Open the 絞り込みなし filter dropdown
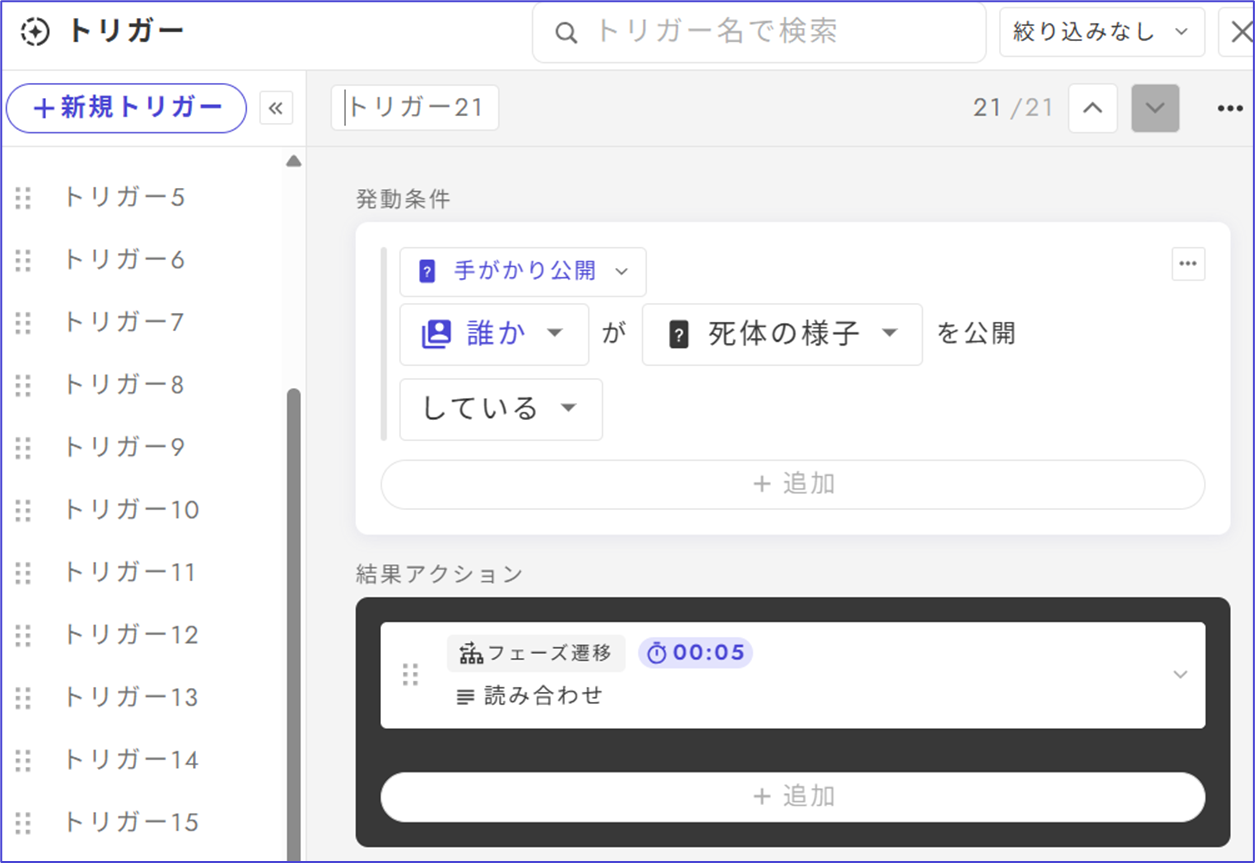 (x=1101, y=32)
